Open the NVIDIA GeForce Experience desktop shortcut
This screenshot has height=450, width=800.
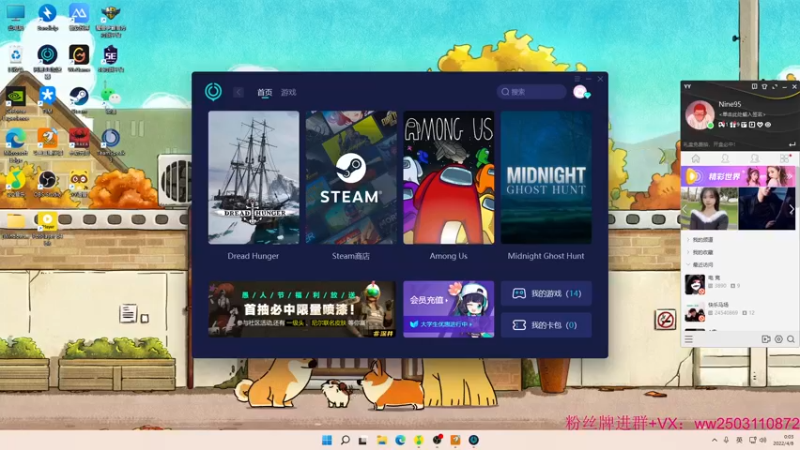(x=15, y=104)
